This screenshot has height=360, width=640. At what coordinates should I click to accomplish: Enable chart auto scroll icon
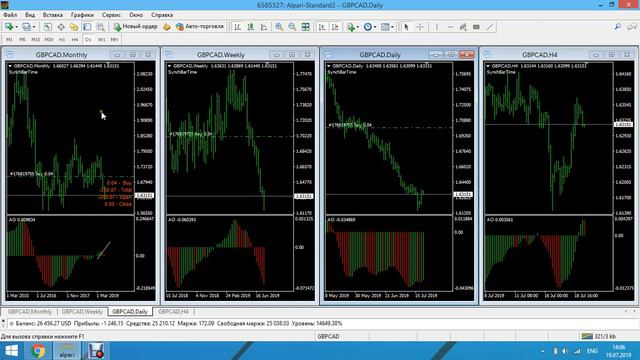point(322,27)
